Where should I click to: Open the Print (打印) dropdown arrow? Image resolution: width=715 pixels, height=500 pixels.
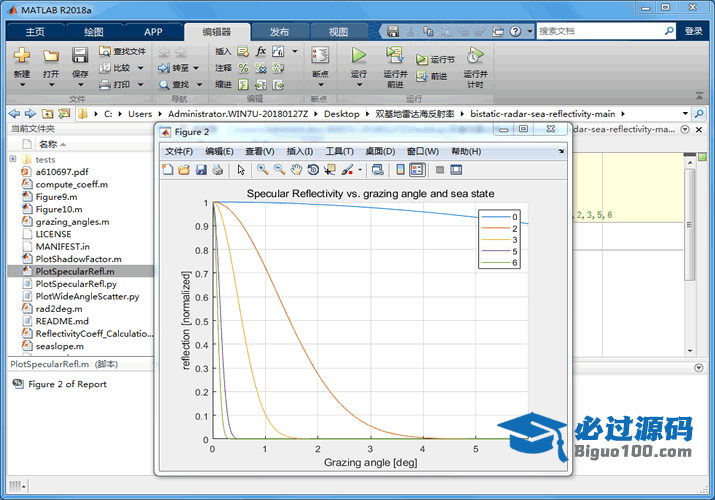coord(140,85)
